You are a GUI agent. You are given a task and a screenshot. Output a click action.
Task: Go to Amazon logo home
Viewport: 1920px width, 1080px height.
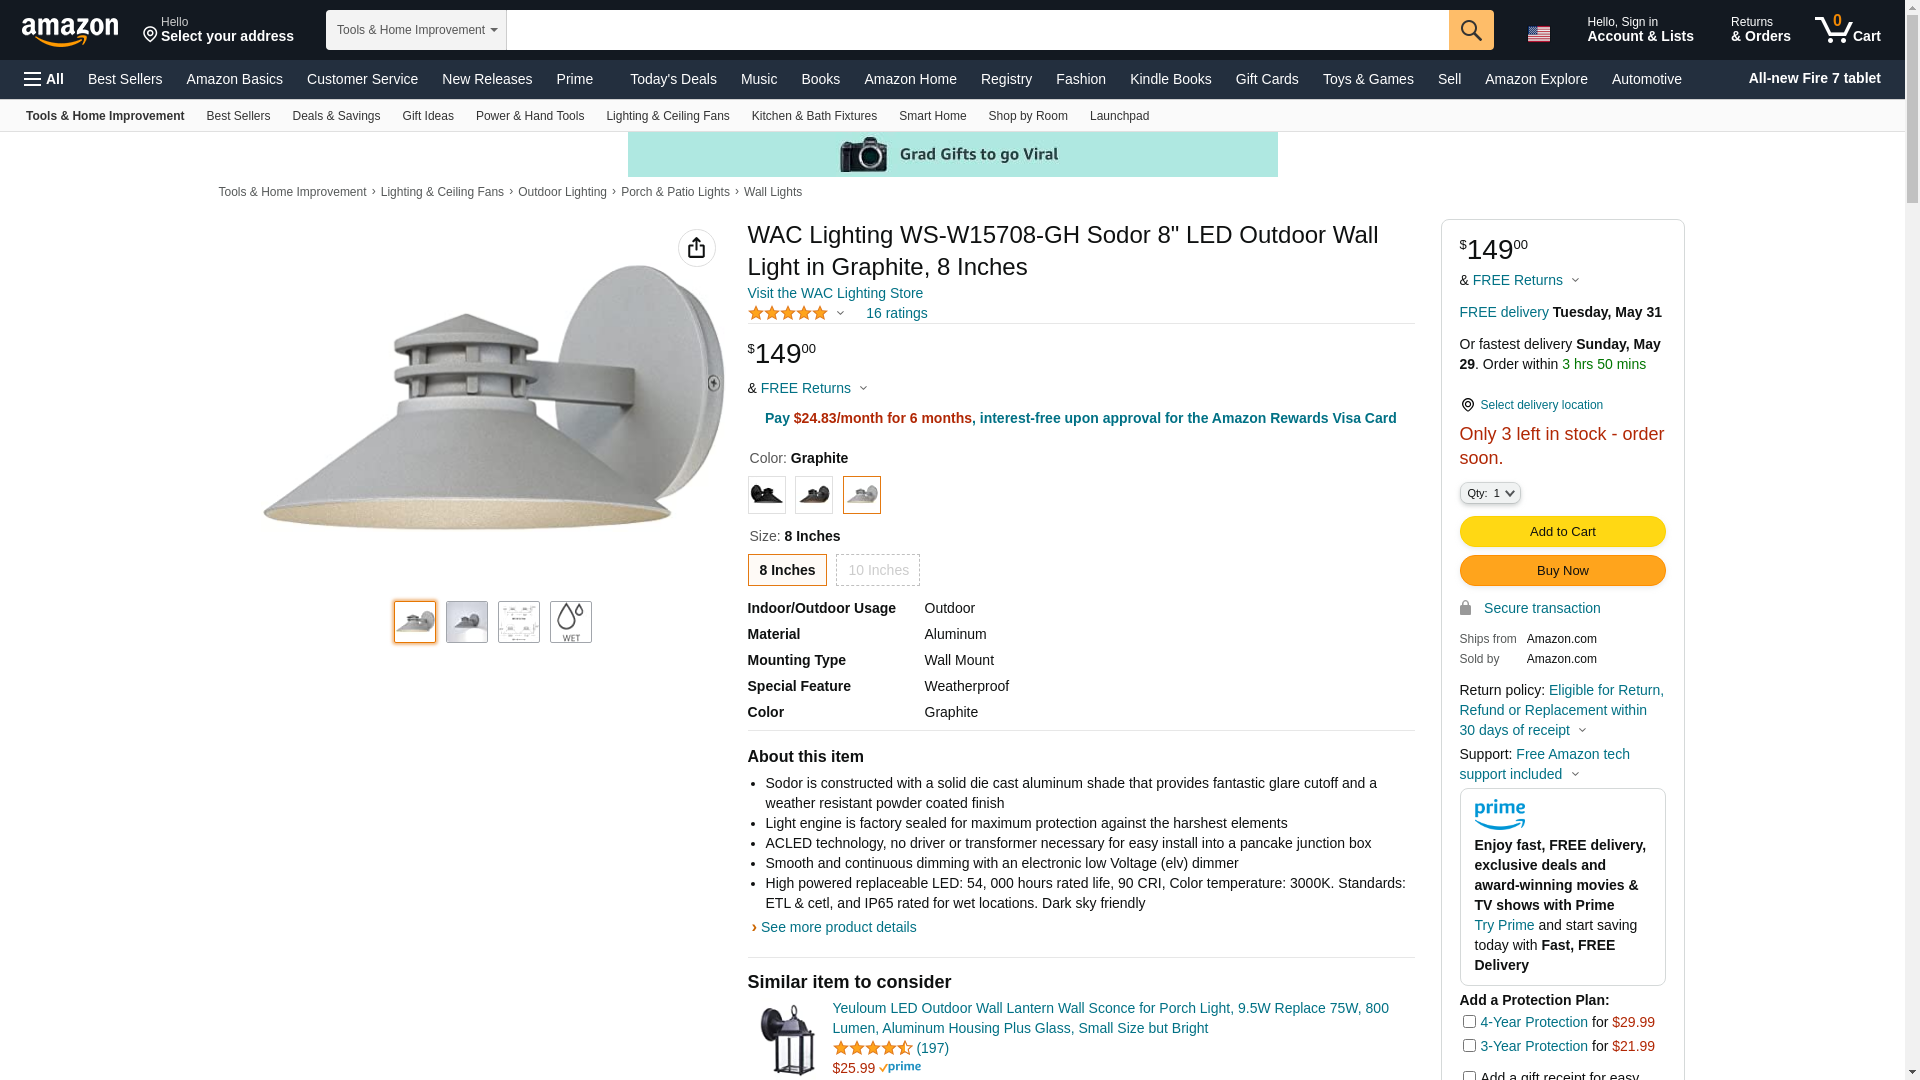point(70,31)
